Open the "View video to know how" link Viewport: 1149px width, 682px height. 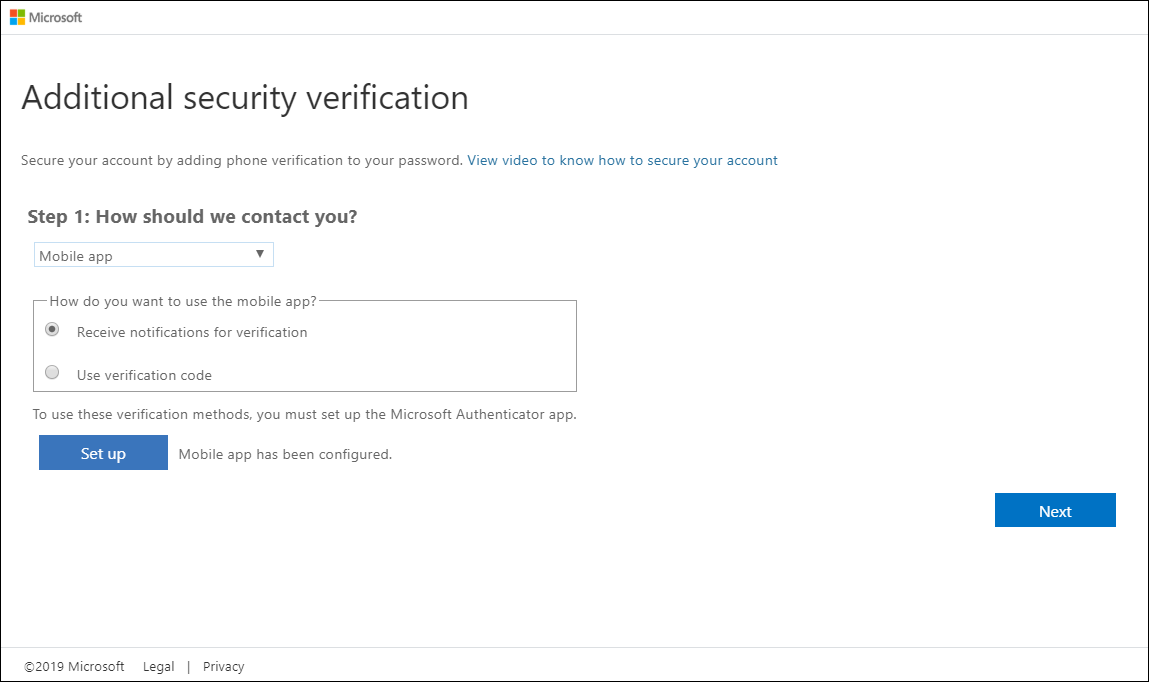pos(622,160)
